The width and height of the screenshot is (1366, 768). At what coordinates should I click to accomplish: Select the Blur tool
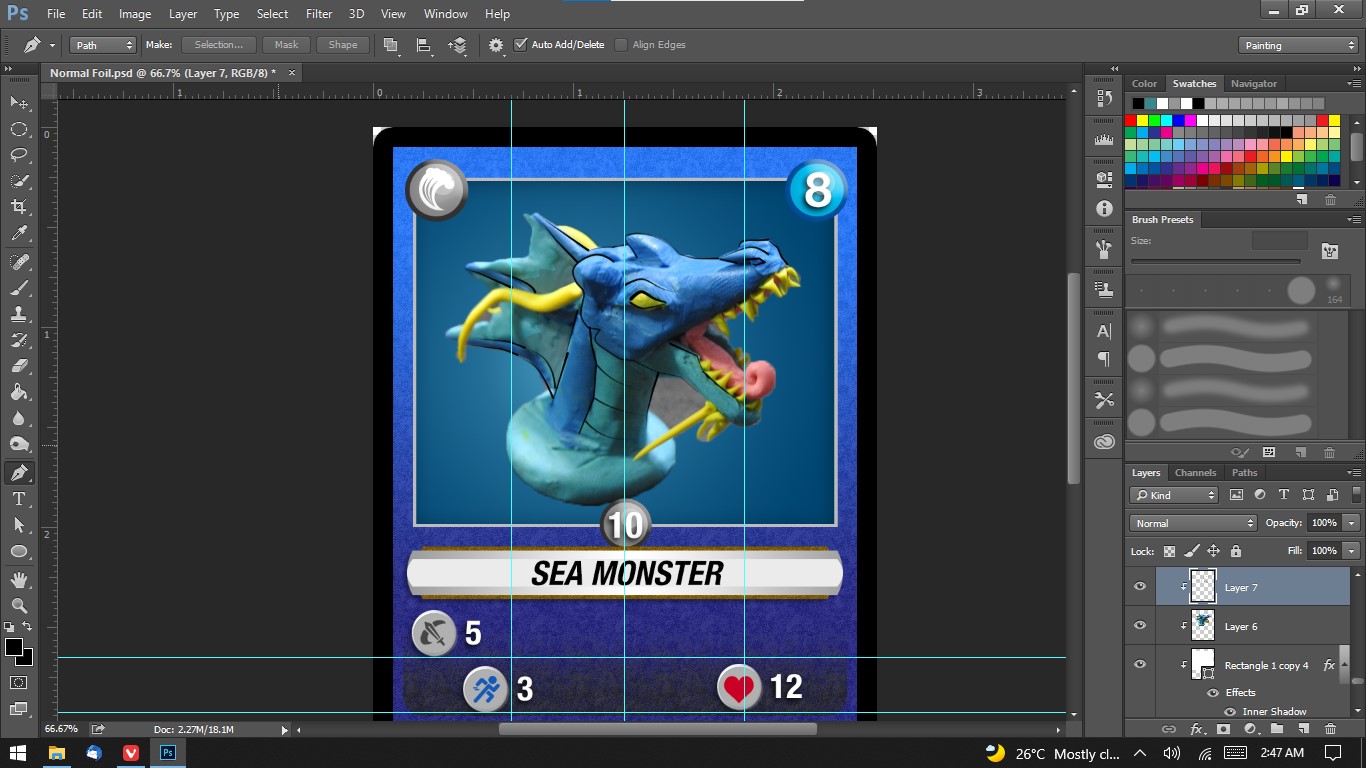pyautogui.click(x=19, y=418)
